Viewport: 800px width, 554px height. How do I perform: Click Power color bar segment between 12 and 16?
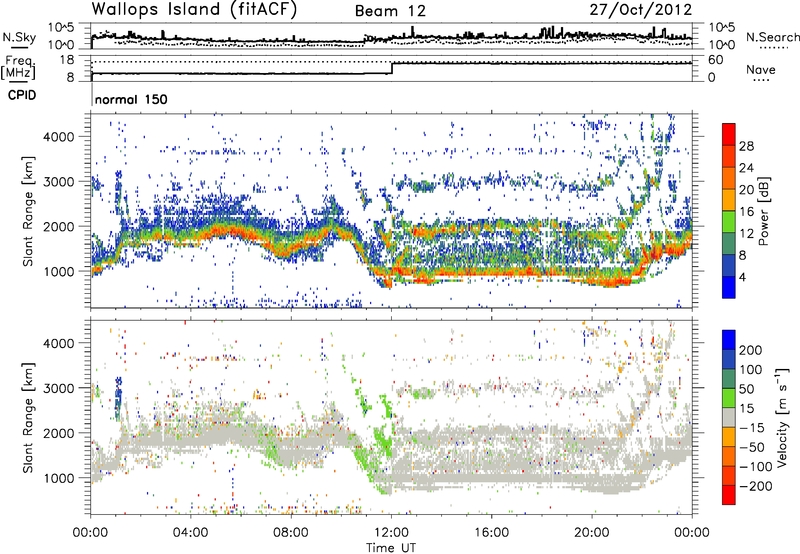[729, 222]
